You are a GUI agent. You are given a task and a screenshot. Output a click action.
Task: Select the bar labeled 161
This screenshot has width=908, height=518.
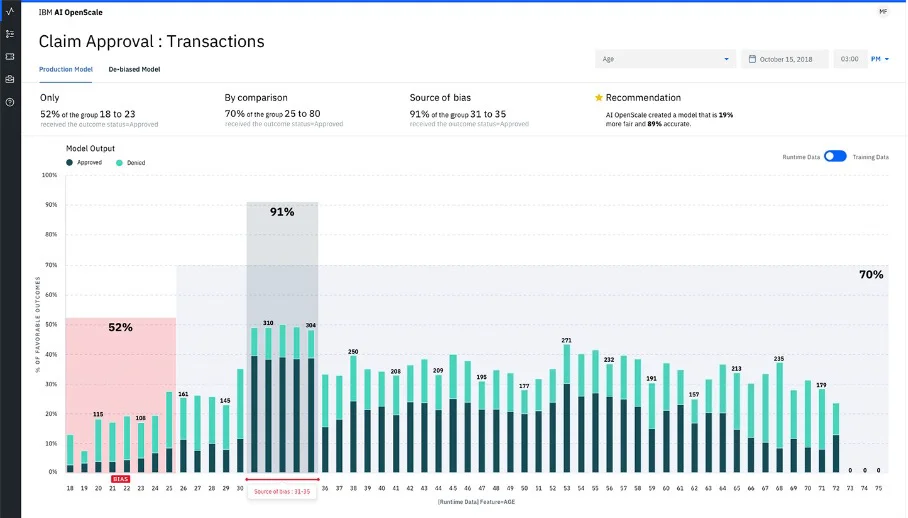pos(183,435)
